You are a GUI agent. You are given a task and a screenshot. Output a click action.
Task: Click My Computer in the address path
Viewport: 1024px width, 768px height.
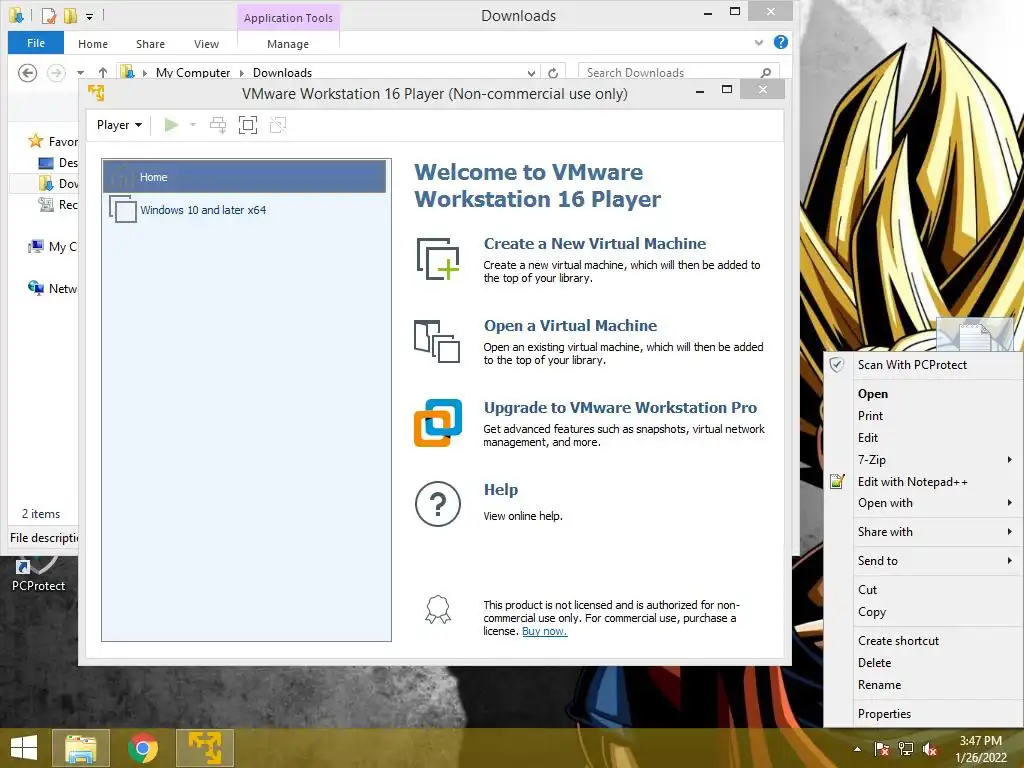point(193,72)
